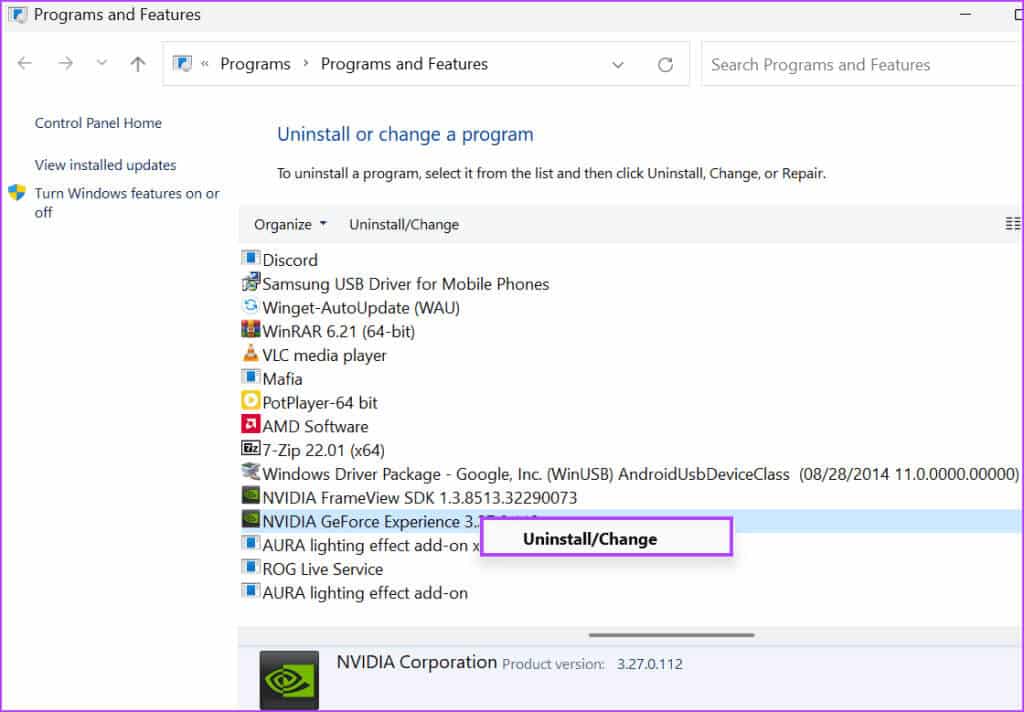Select ROG Live Service entry text
Screen dimensions: 1024x712
point(323,569)
